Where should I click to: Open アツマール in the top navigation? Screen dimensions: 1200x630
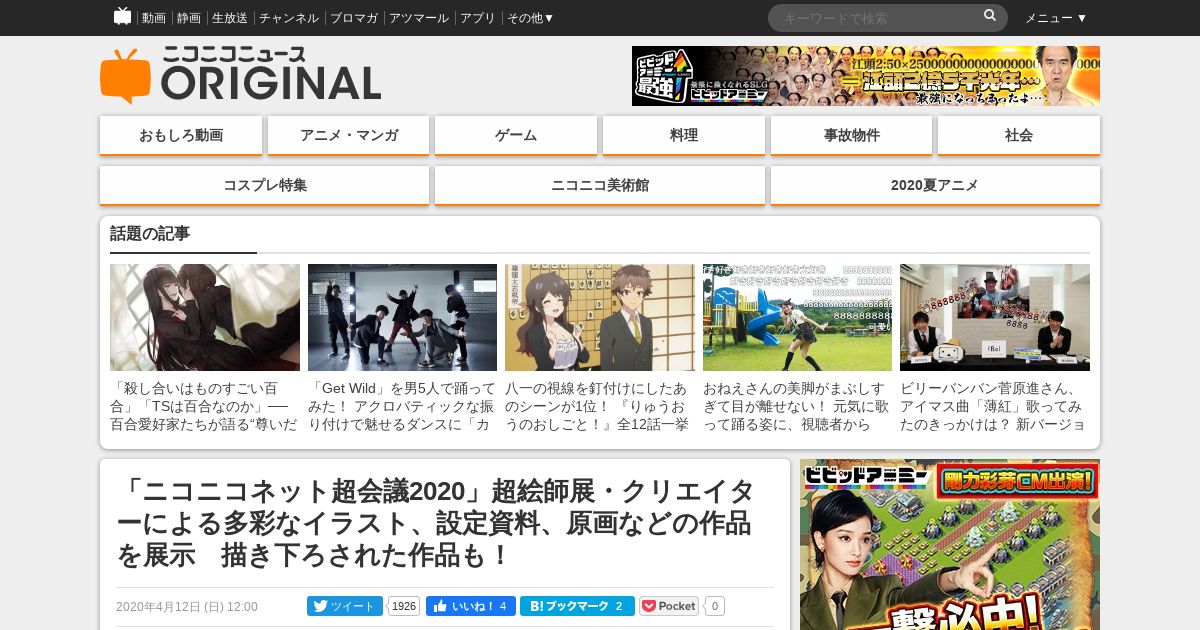(x=419, y=18)
